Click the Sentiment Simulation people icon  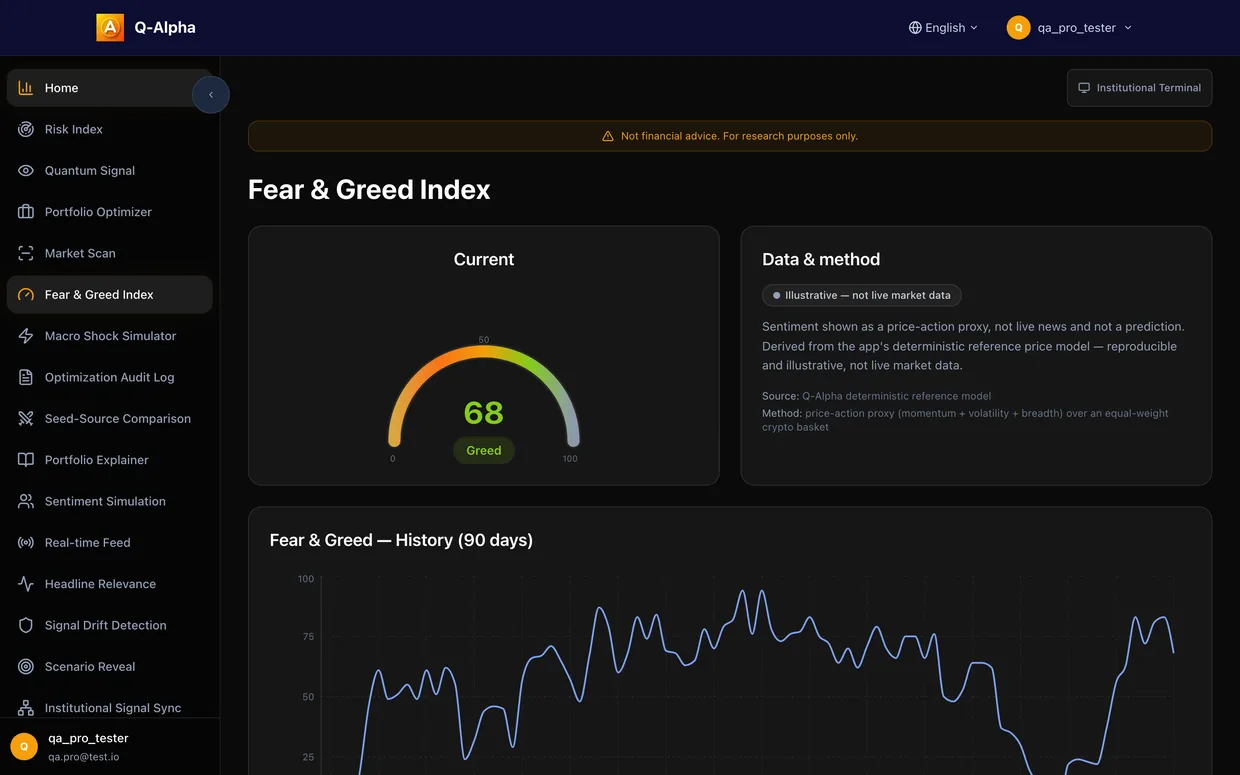26,501
